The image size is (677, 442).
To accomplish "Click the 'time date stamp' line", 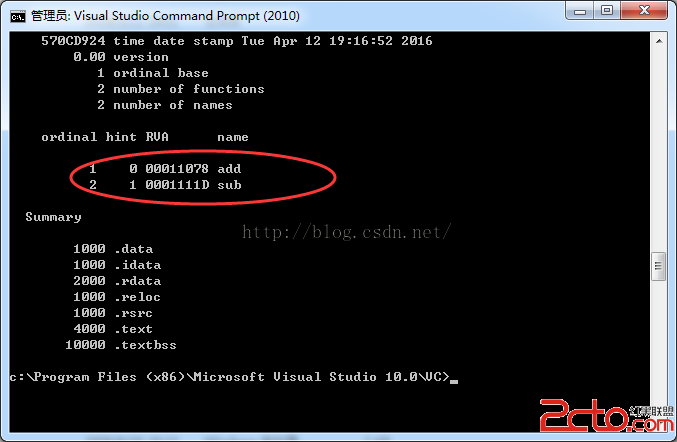I will tap(237, 41).
